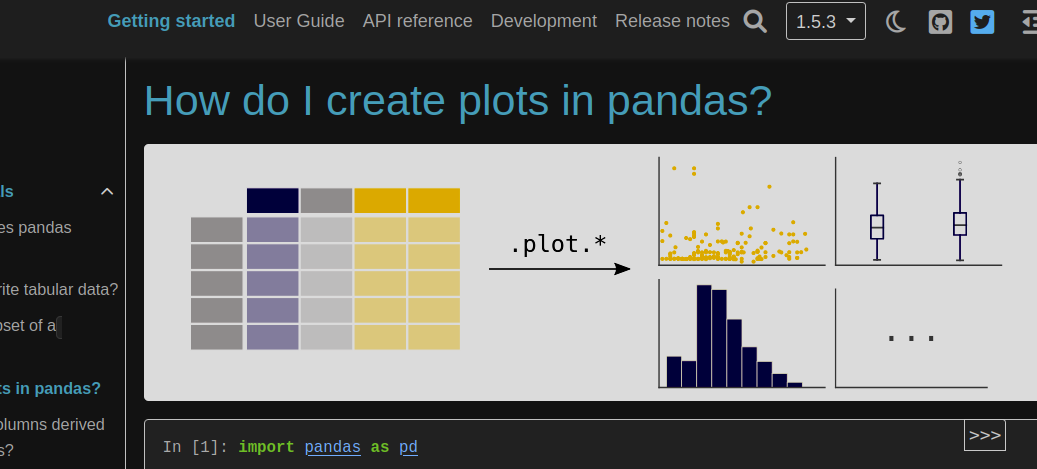This screenshot has width=1037, height=469.
Task: Toggle dark mode with the moon icon
Action: pos(895,22)
